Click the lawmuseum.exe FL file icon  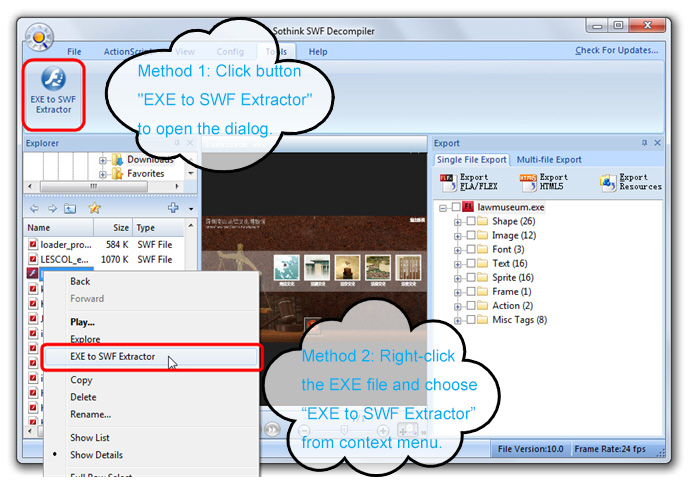(x=468, y=207)
